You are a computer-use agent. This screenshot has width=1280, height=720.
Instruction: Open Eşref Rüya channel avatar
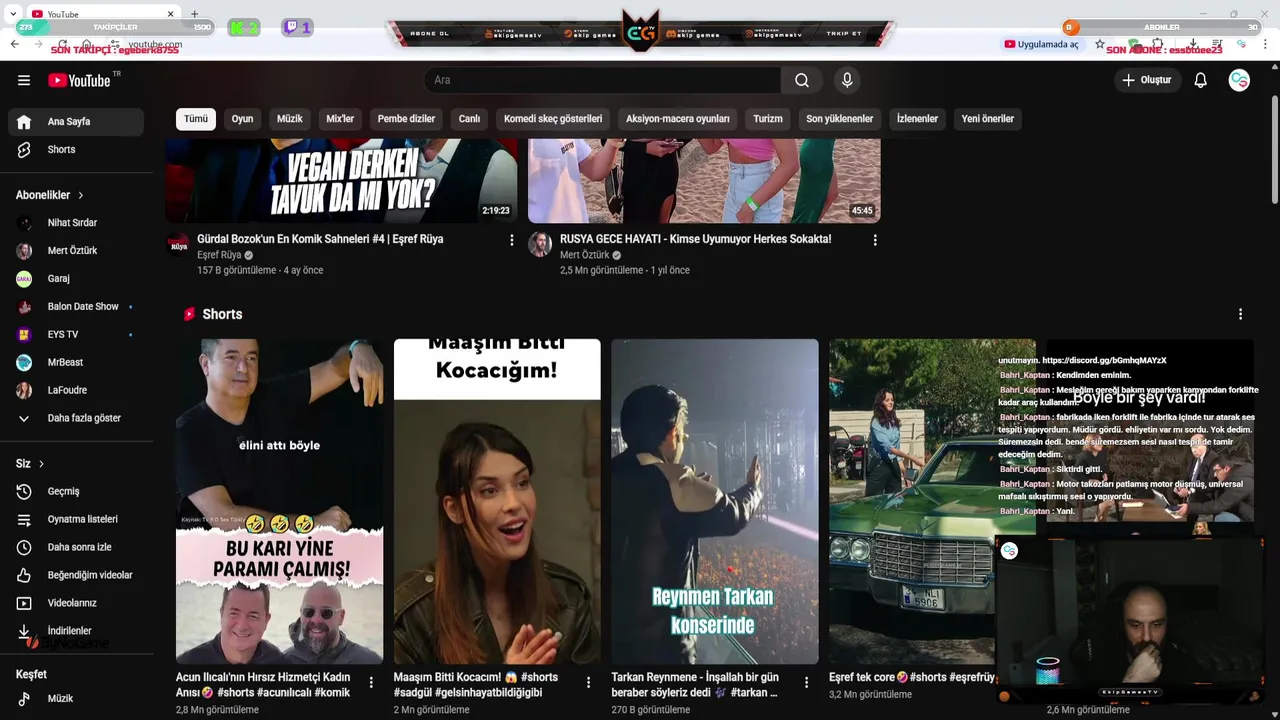[179, 245]
